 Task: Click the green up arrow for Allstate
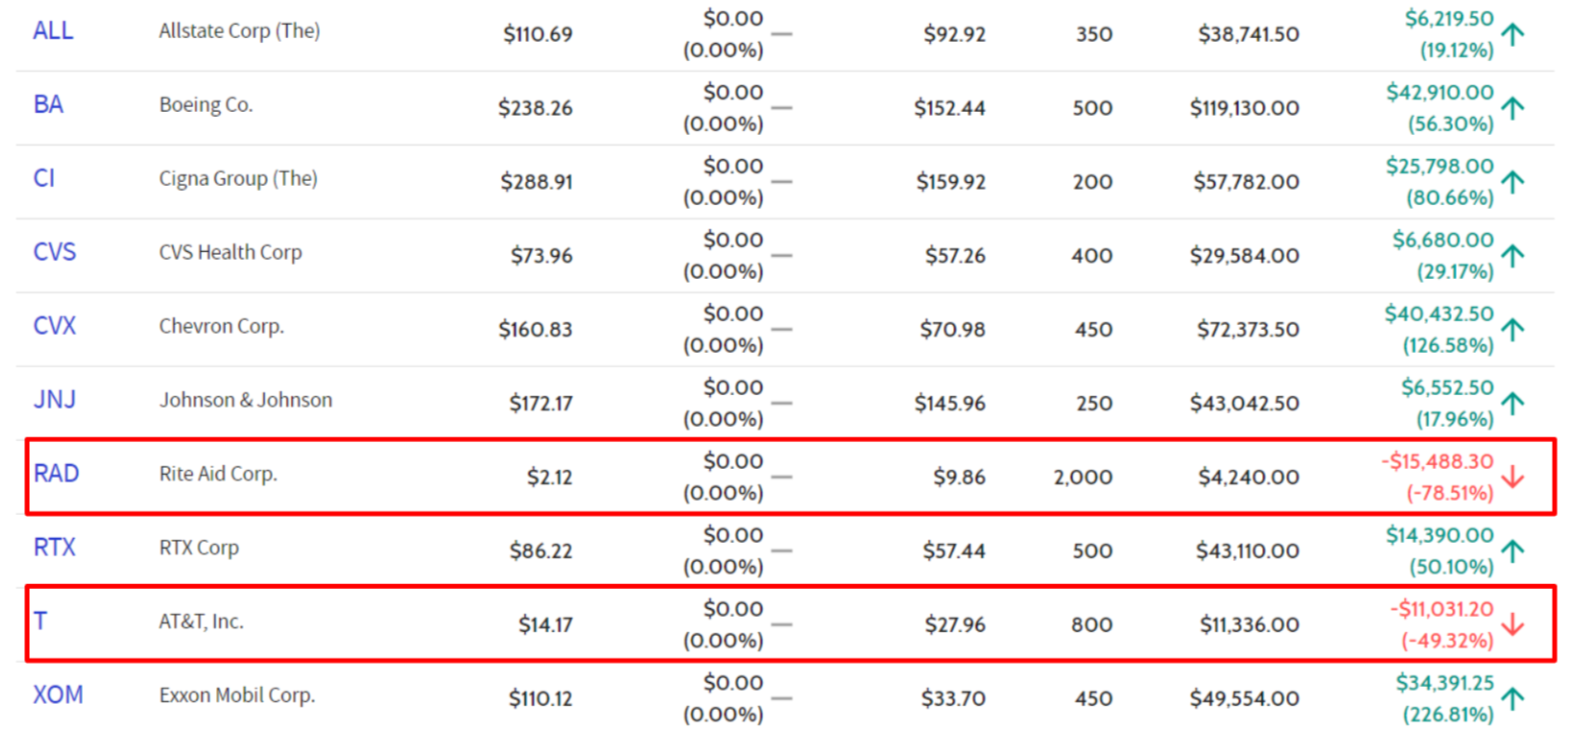[x=1513, y=35]
